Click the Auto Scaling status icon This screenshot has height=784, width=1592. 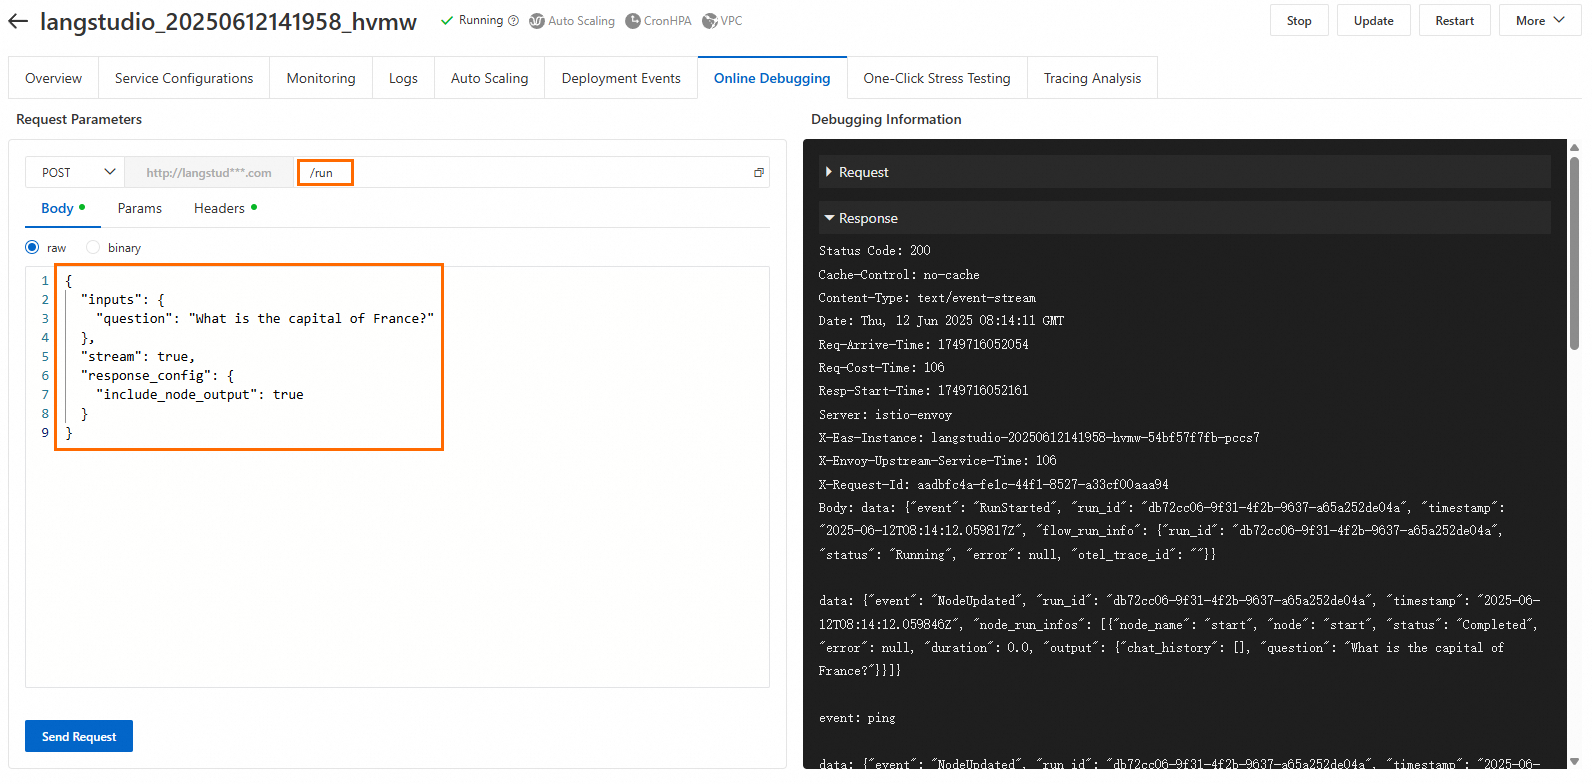pyautogui.click(x=537, y=21)
